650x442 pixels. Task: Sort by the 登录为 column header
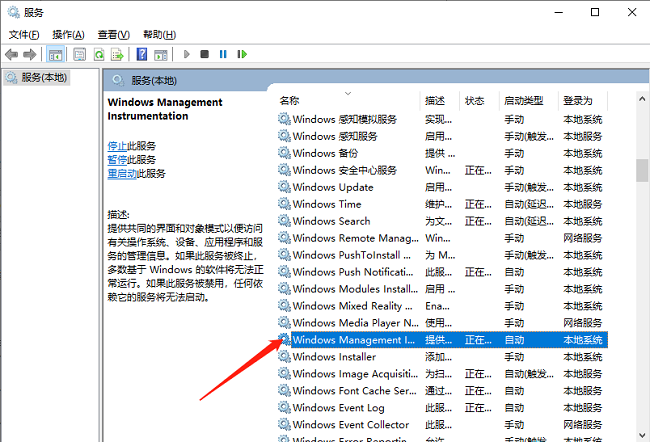click(583, 101)
